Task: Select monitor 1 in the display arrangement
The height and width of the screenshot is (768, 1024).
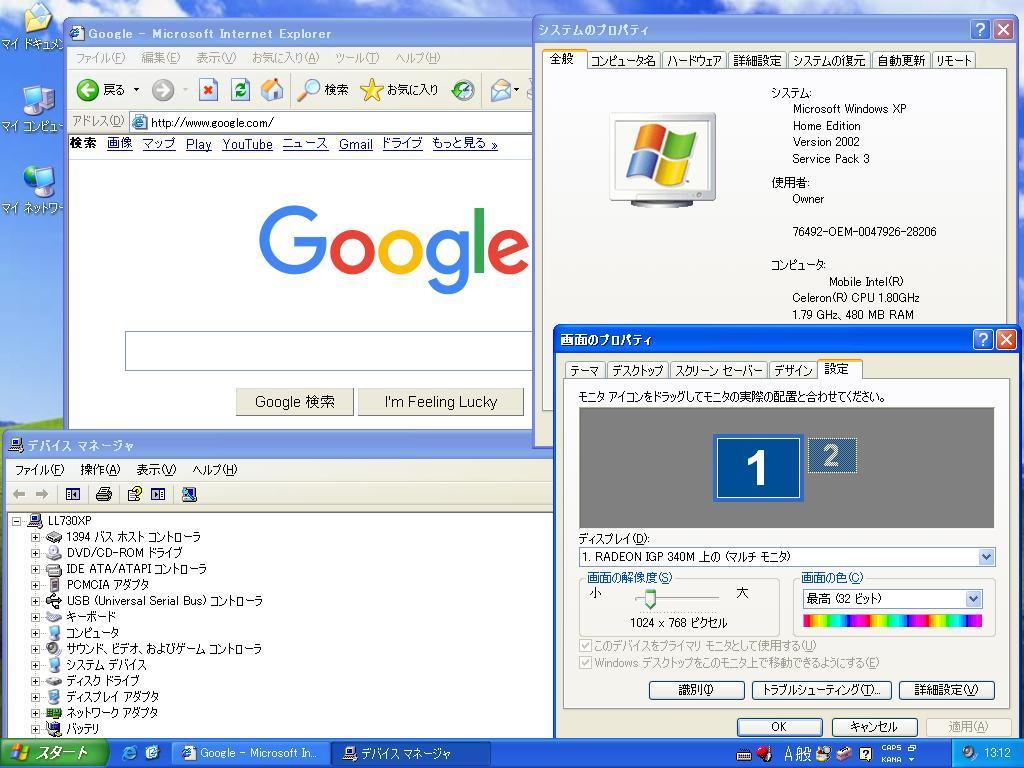Action: 758,468
